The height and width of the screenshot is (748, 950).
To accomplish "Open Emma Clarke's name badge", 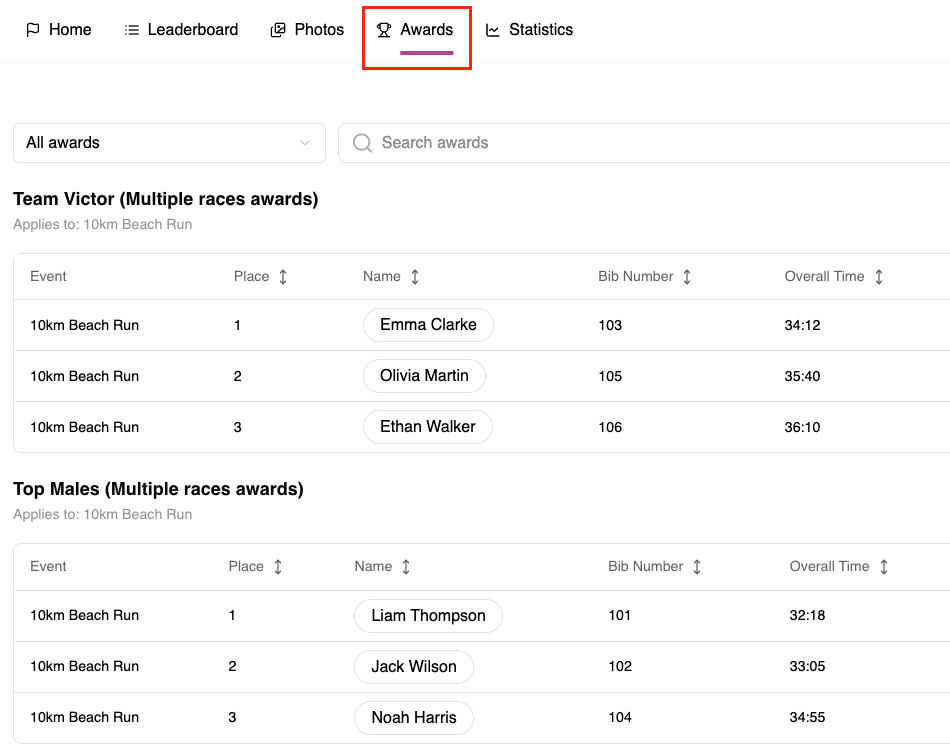I will (x=428, y=325).
